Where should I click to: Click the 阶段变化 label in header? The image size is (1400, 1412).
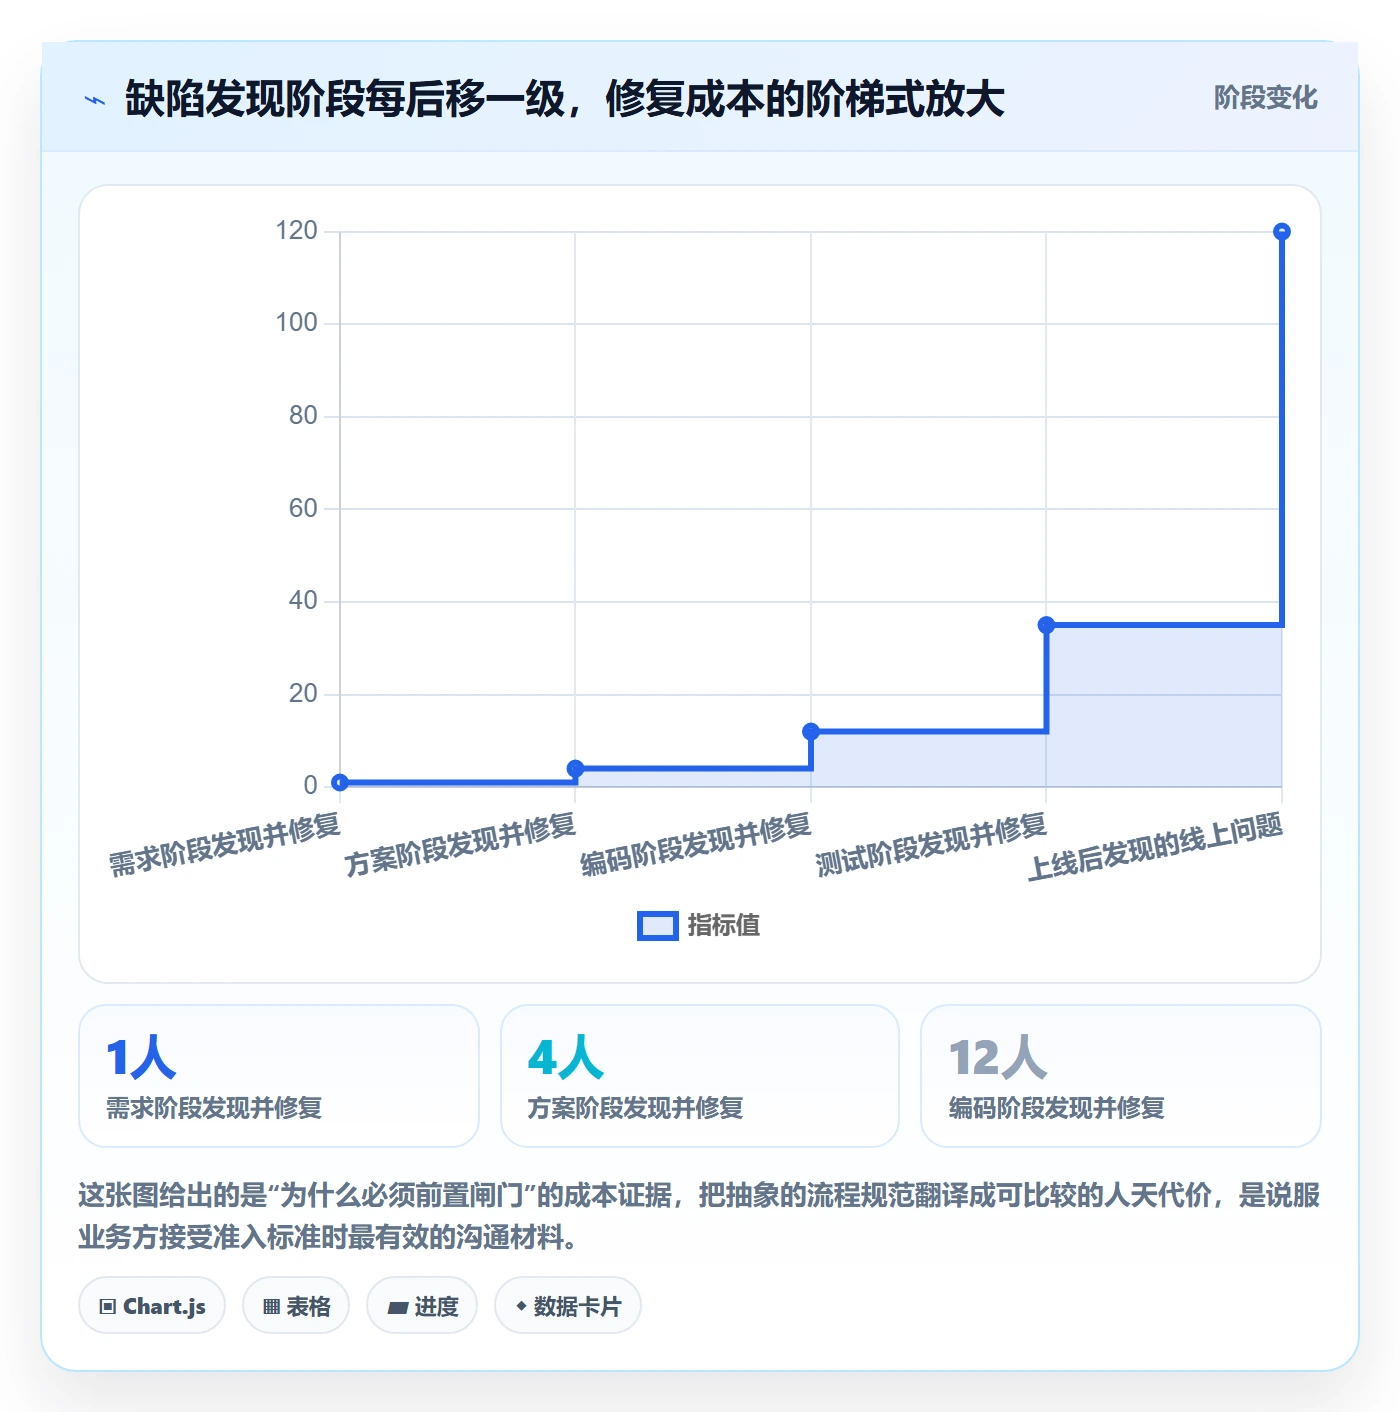coord(1265,98)
